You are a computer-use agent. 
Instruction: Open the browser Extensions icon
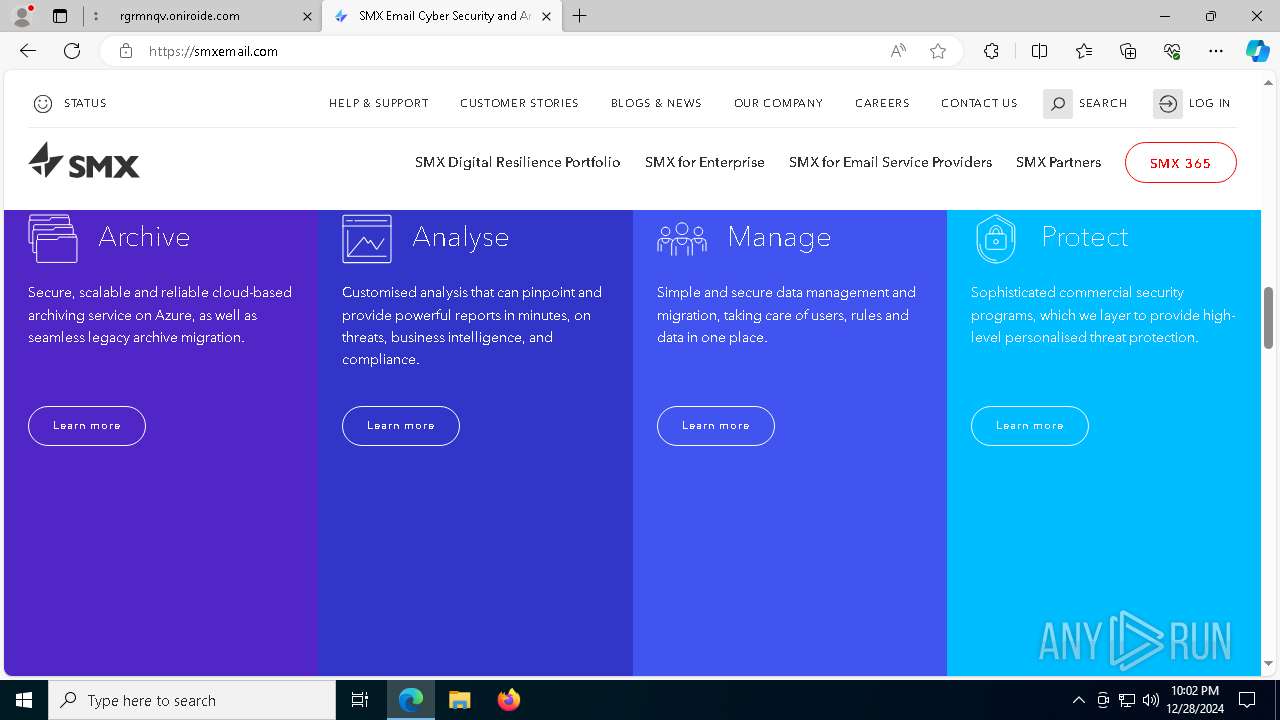pos(991,51)
